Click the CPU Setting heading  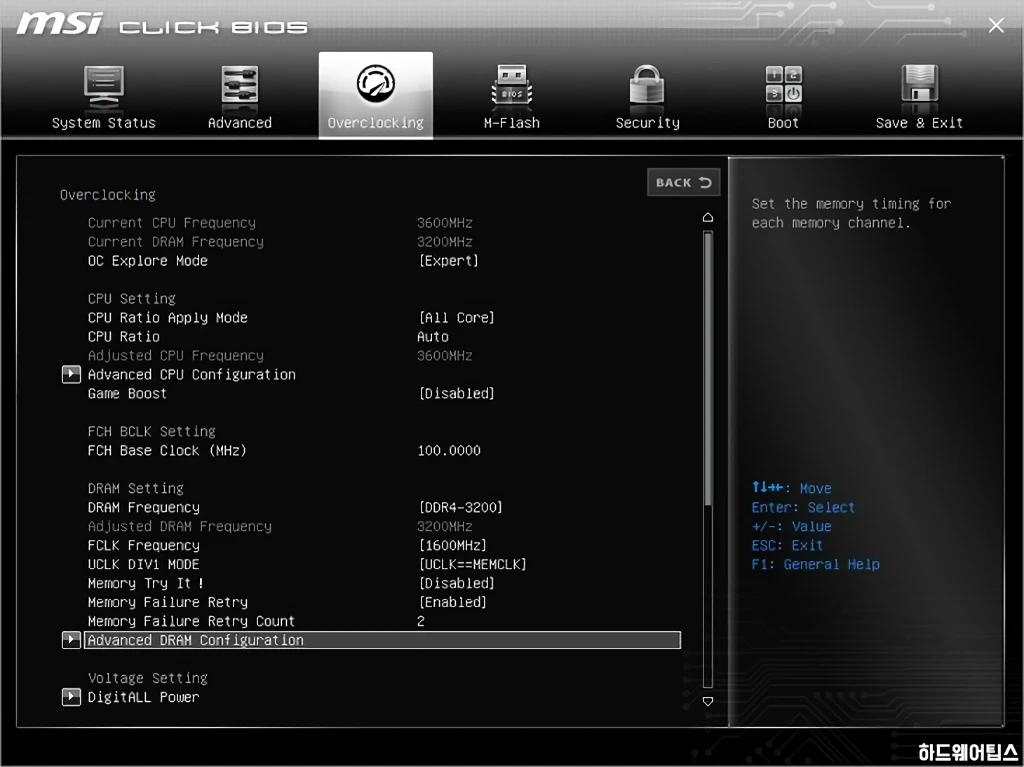pyautogui.click(x=132, y=299)
